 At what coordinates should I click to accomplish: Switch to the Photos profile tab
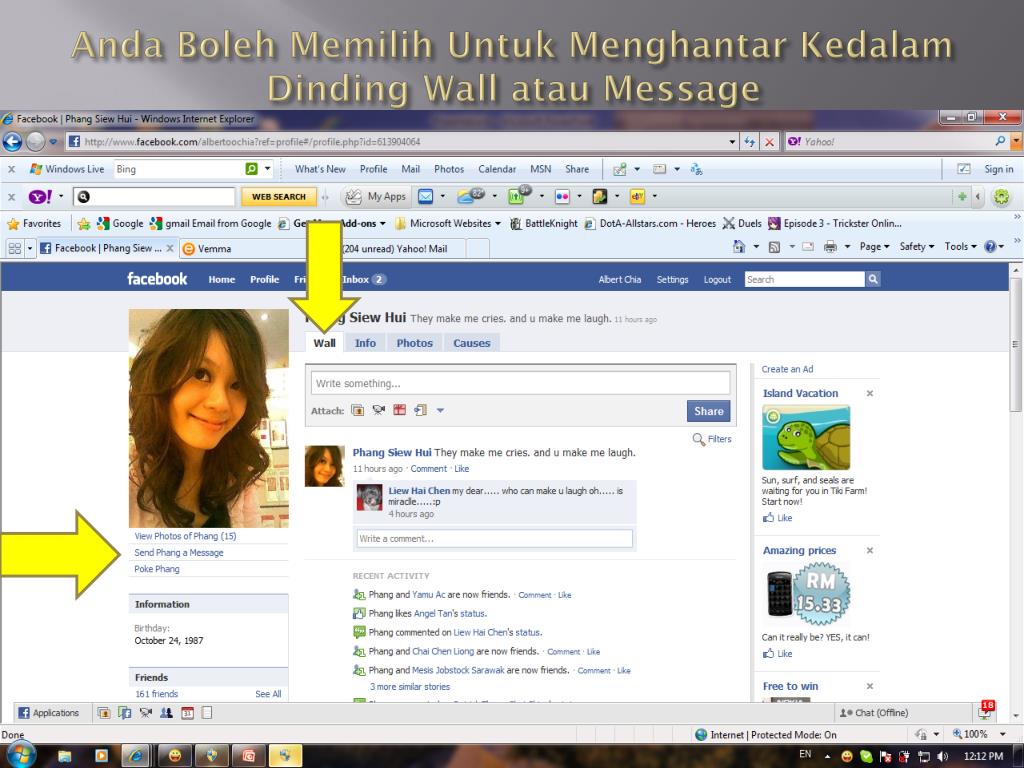pyautogui.click(x=415, y=344)
